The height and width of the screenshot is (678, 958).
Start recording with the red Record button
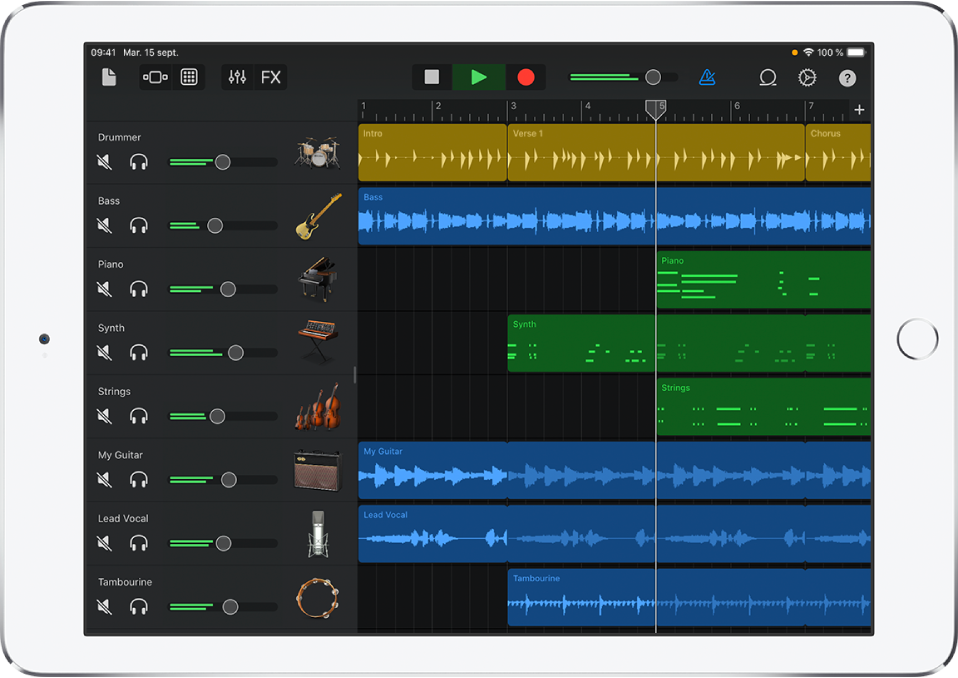click(526, 78)
